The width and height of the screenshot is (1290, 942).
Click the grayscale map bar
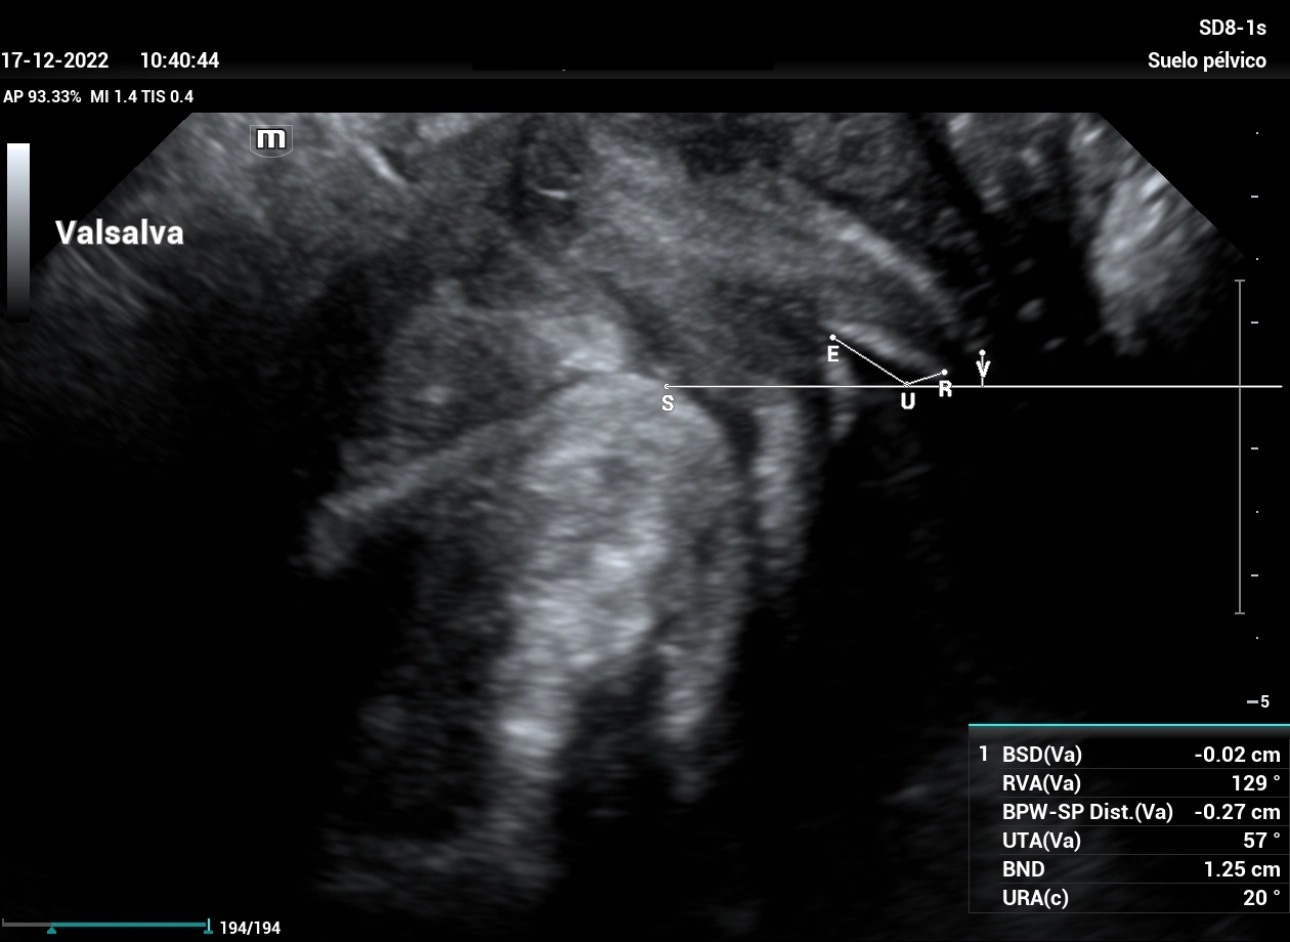(x=18, y=230)
